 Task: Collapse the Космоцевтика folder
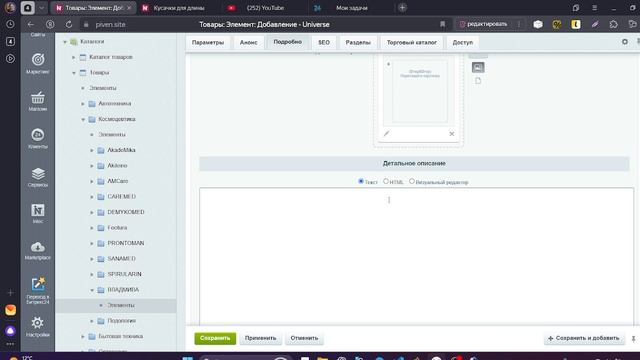(x=83, y=119)
